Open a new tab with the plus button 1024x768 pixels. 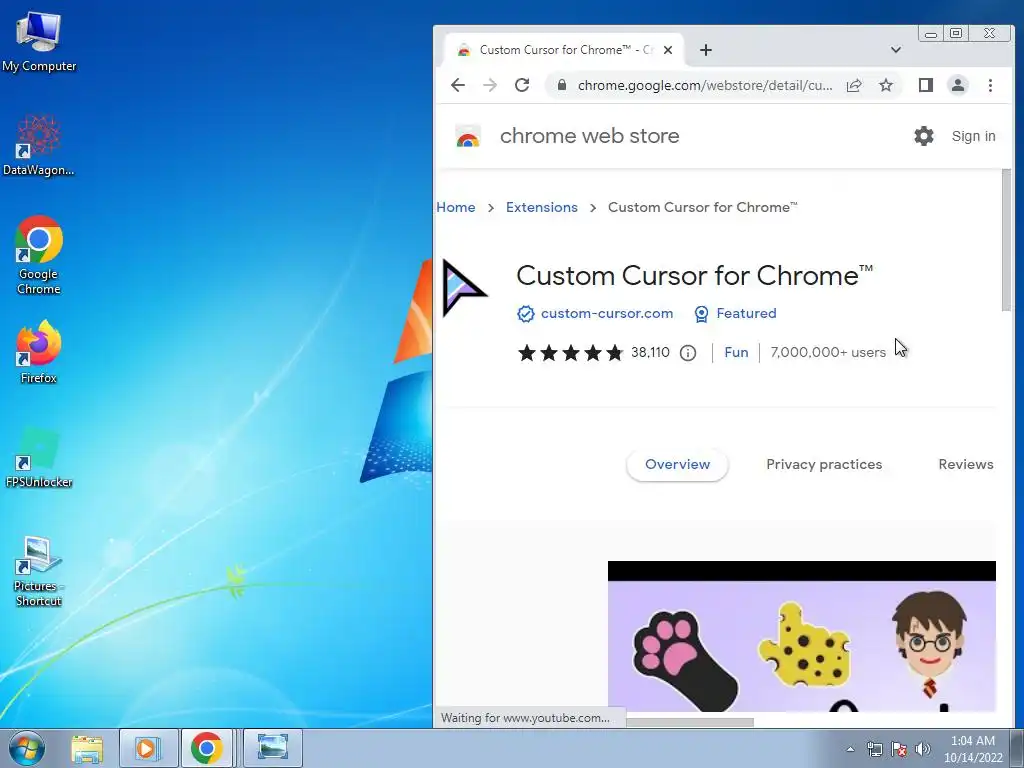tap(706, 50)
